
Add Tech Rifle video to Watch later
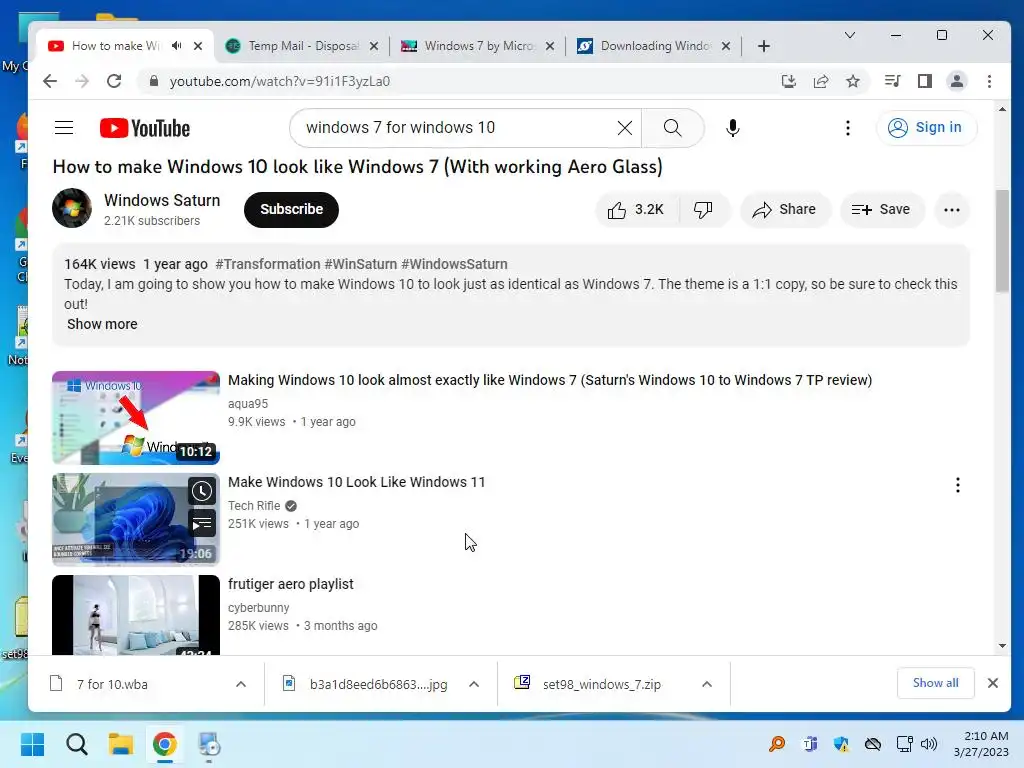[202, 491]
